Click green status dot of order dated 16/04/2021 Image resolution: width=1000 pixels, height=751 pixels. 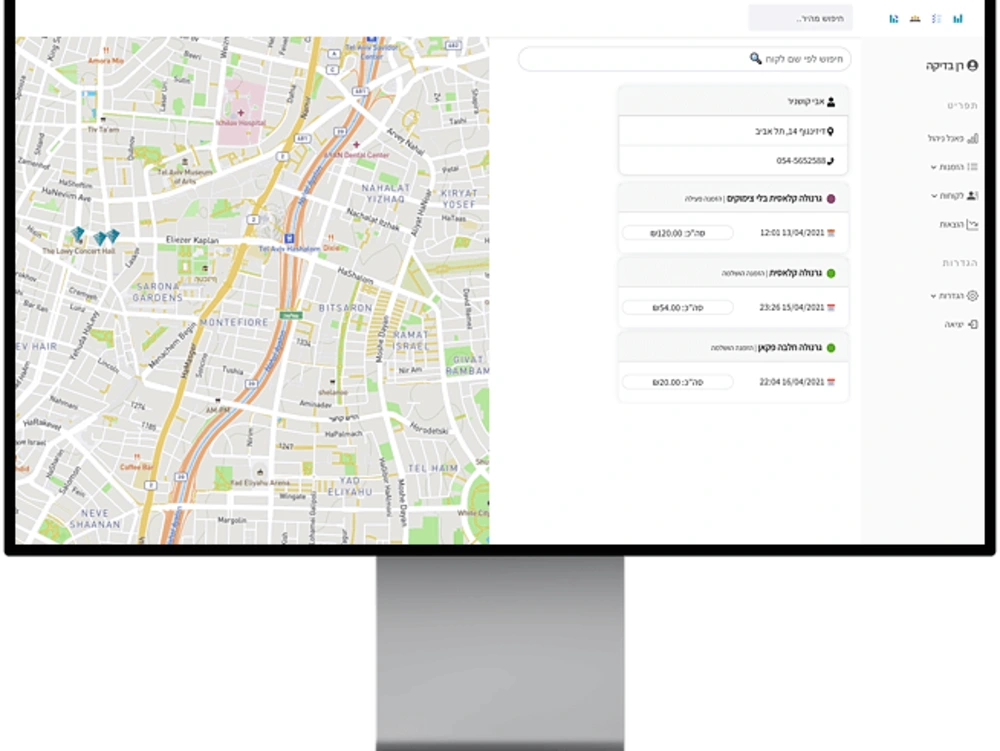coord(831,348)
